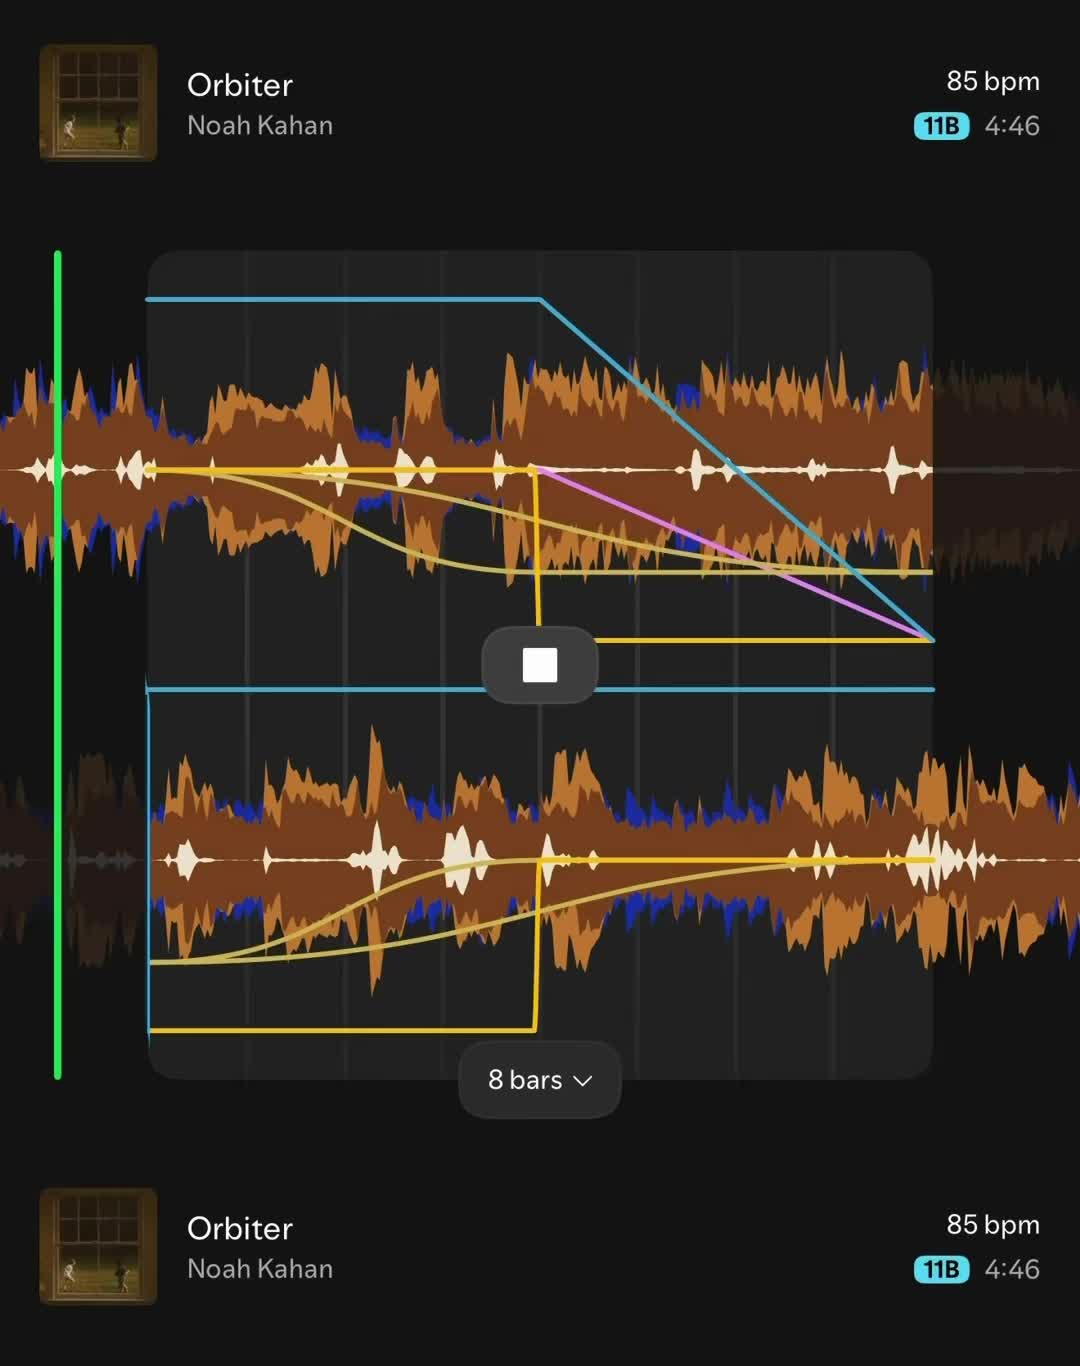The width and height of the screenshot is (1080, 1366).
Task: Select the pink automation line in top deck
Action: pyautogui.click(x=735, y=555)
